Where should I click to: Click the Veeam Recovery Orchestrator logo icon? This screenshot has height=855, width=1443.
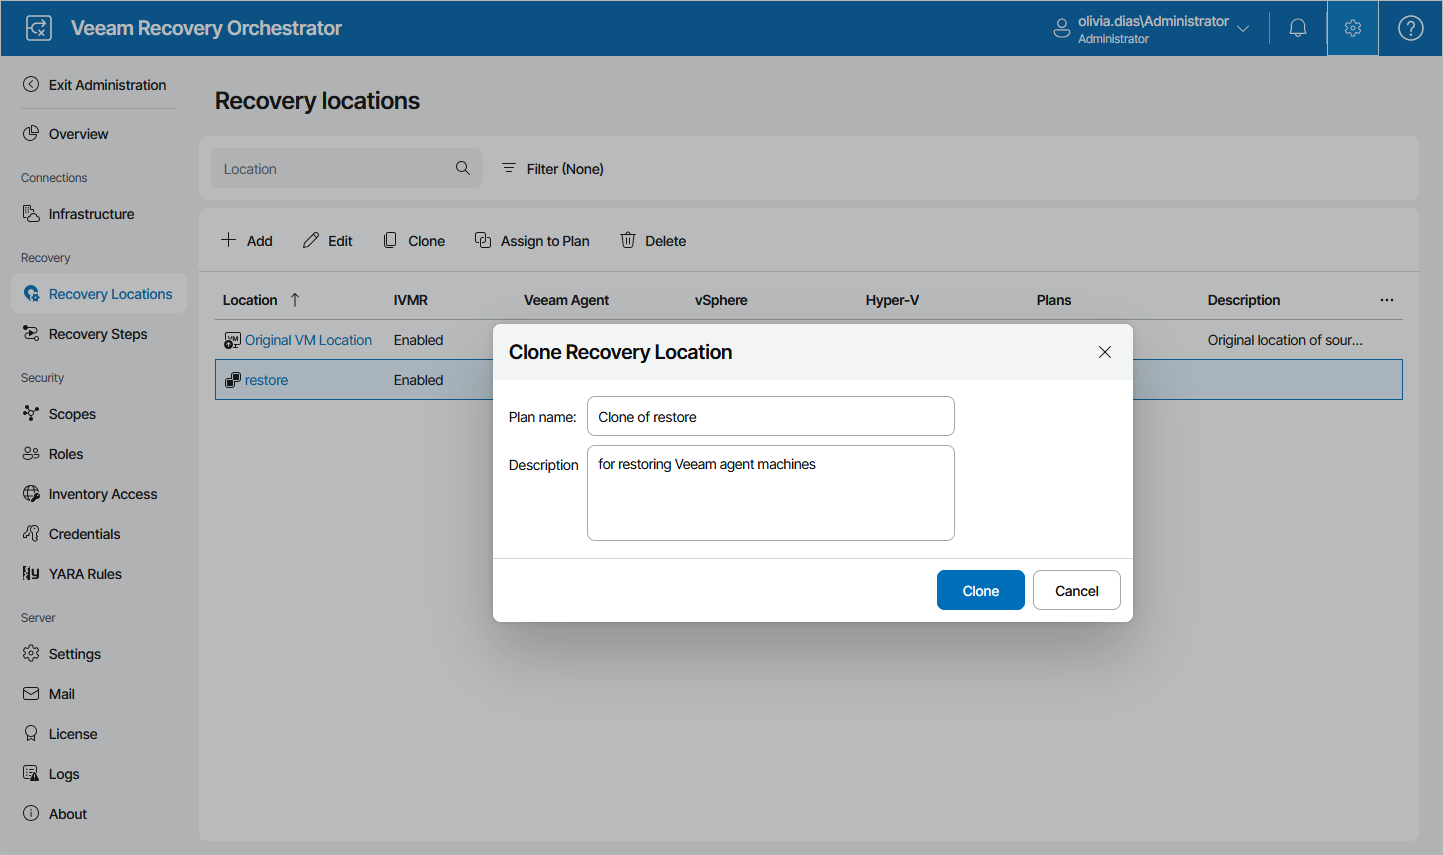coord(39,28)
